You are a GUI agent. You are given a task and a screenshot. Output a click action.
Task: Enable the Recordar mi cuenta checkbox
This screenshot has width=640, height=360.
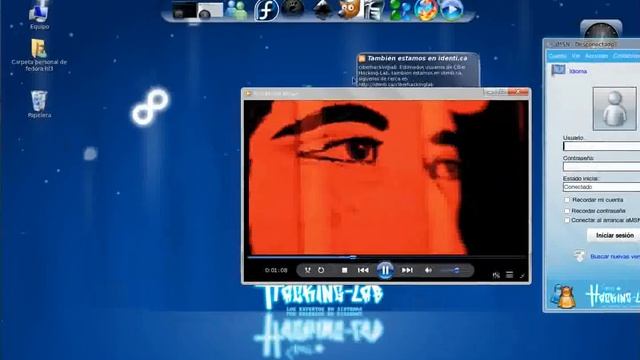[567, 200]
